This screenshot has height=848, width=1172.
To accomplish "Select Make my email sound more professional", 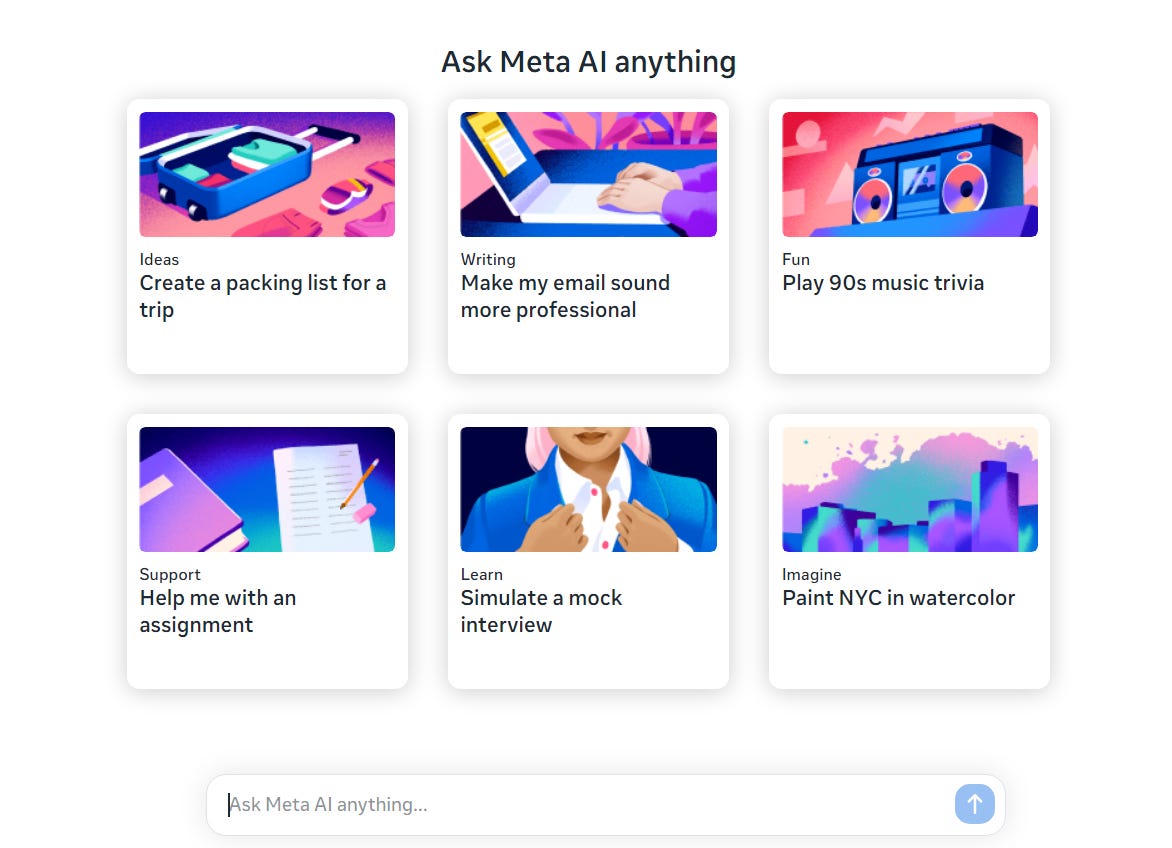I will (565, 296).
